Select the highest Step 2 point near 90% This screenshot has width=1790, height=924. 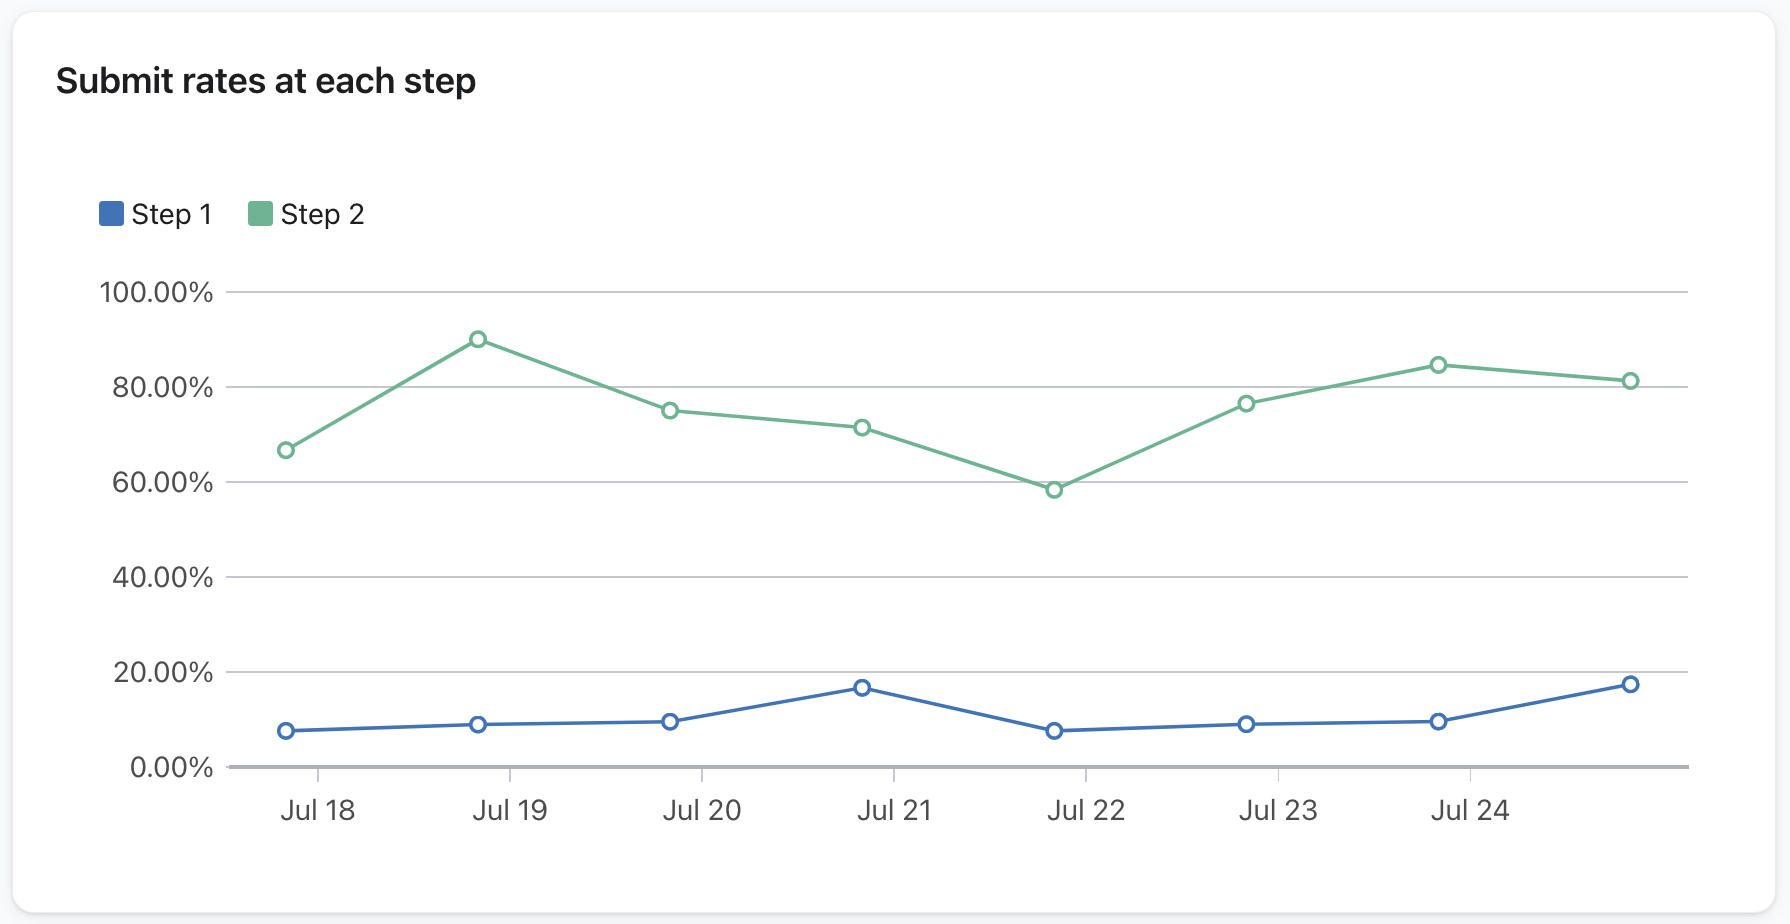(478, 340)
